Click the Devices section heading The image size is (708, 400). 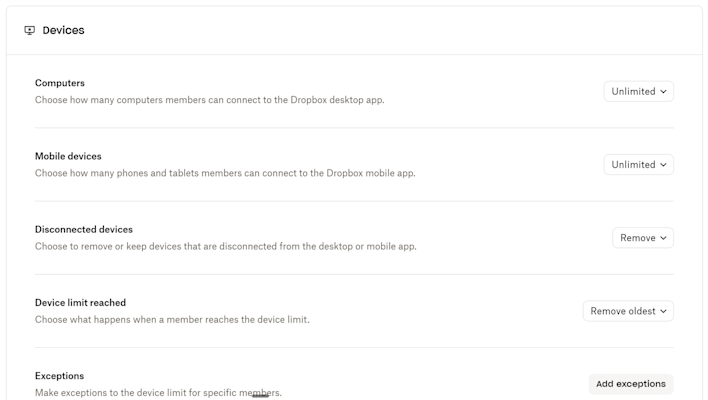point(63,30)
